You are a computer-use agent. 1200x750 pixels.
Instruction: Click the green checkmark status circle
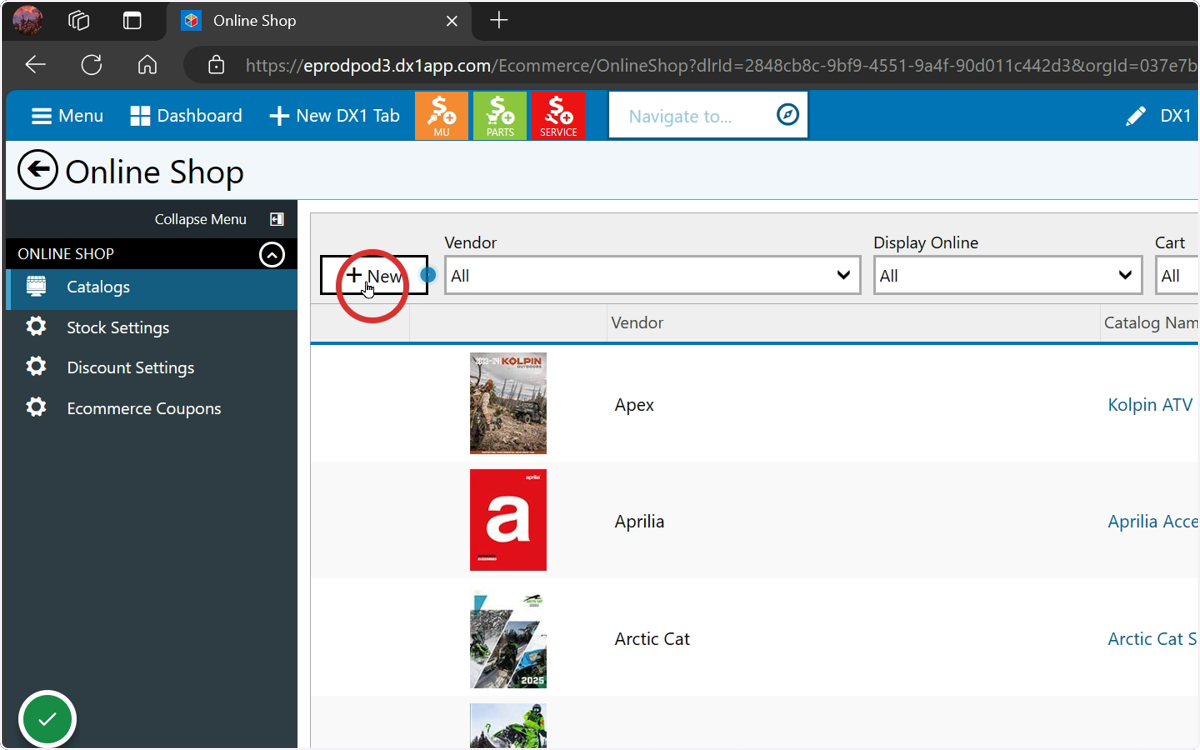coord(47,719)
